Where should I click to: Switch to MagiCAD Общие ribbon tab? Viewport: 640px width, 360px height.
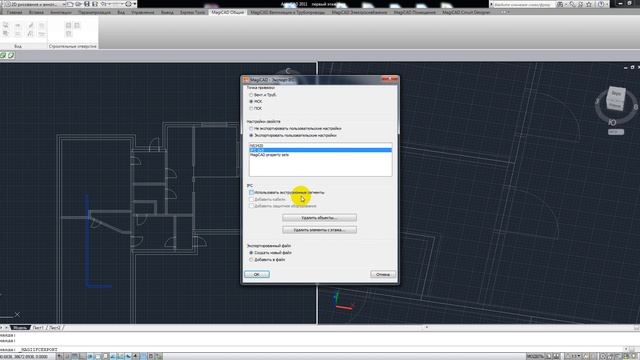[x=228, y=12]
